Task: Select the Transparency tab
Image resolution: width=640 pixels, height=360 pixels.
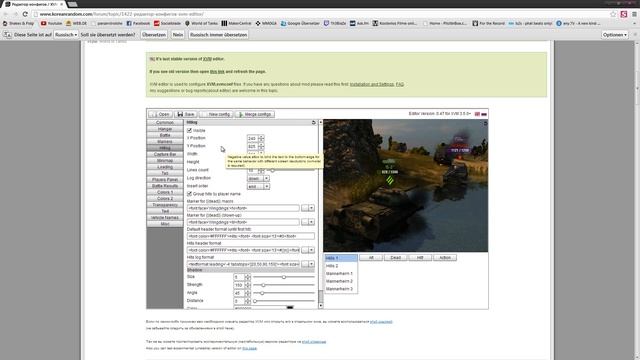Action: [165, 205]
